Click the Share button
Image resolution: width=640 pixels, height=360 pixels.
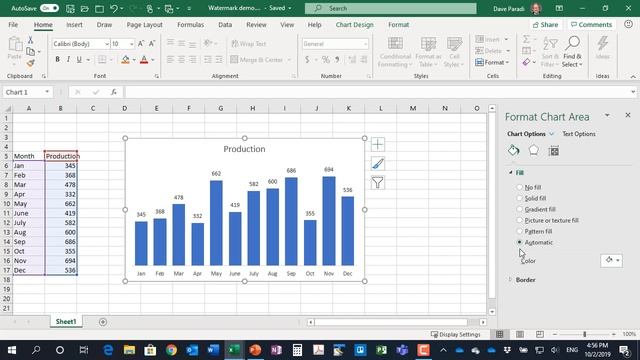pyautogui.click(x=545, y=24)
